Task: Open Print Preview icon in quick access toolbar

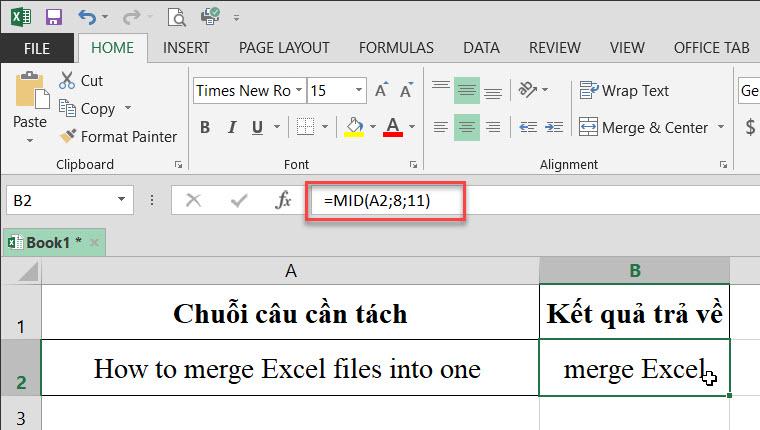Action: 177,17
